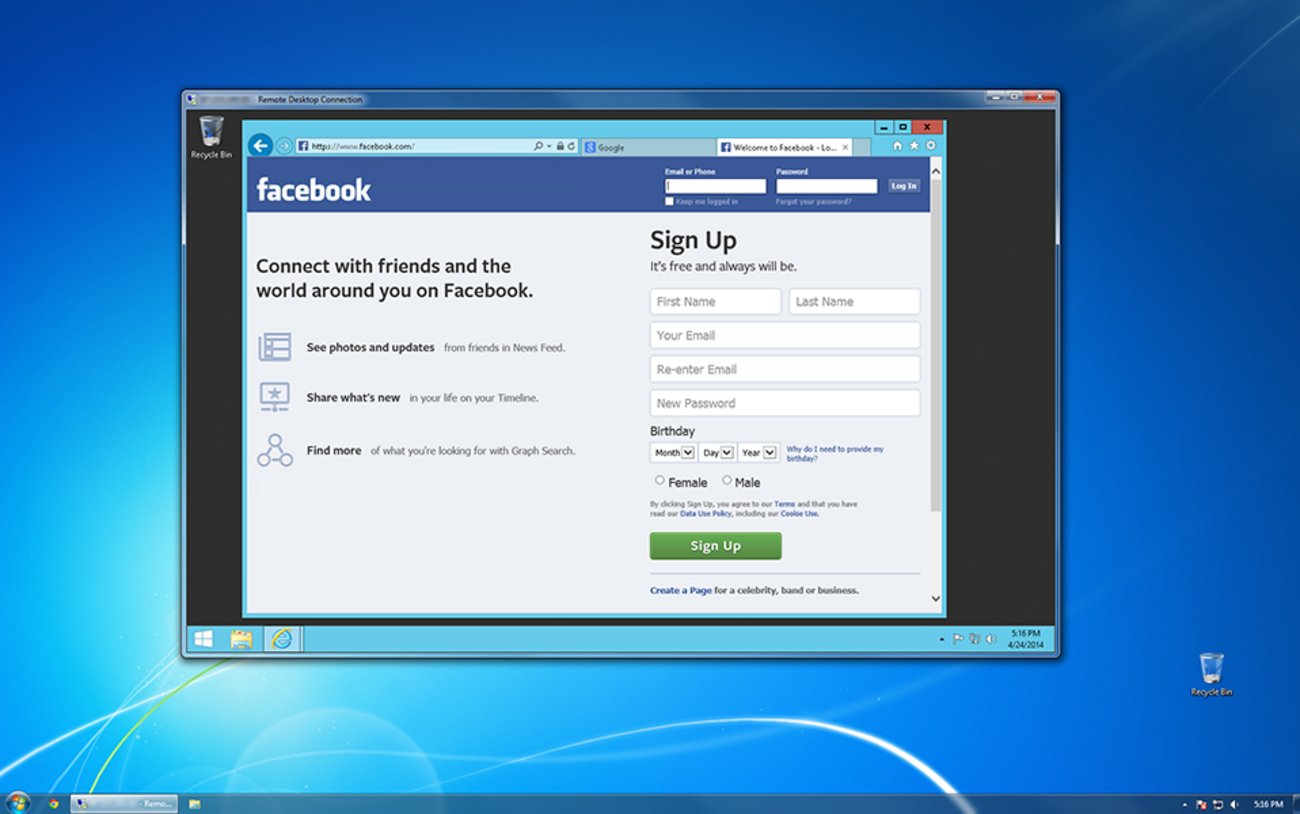Click the Log In button
The height and width of the screenshot is (814, 1300).
click(904, 186)
